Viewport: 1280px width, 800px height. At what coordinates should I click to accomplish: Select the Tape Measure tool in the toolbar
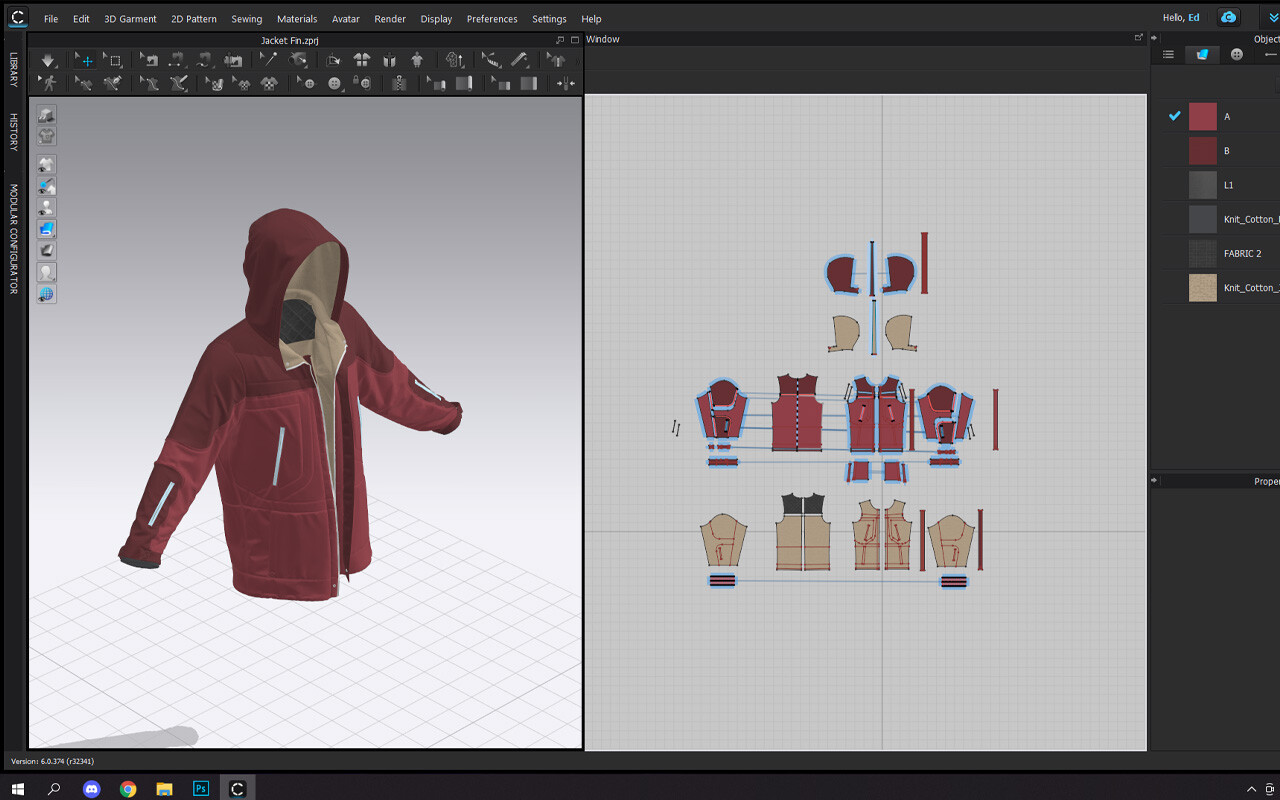520,60
